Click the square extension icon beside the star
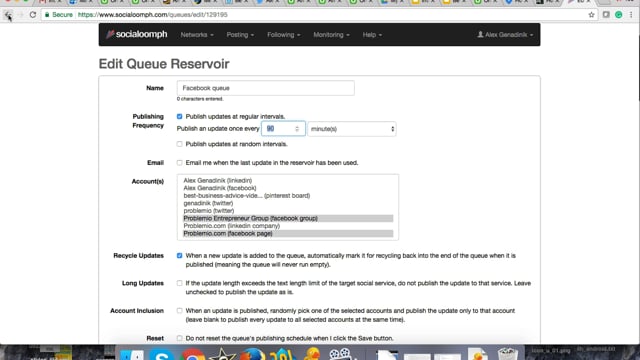The height and width of the screenshot is (360, 640). coord(606,15)
